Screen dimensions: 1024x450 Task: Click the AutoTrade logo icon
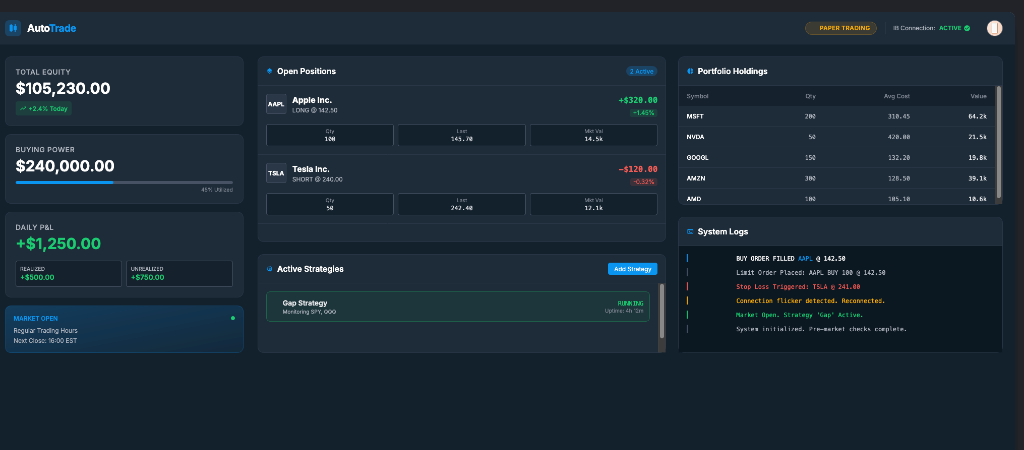click(13, 28)
